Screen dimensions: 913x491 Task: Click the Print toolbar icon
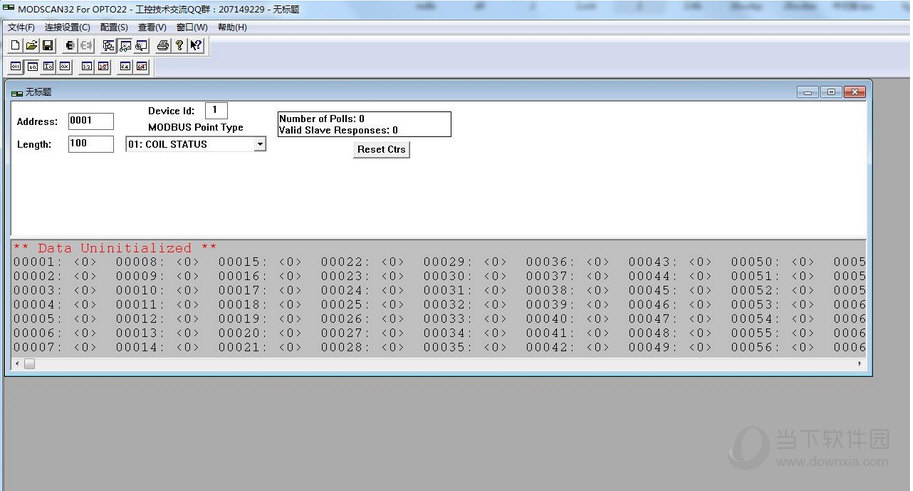160,46
